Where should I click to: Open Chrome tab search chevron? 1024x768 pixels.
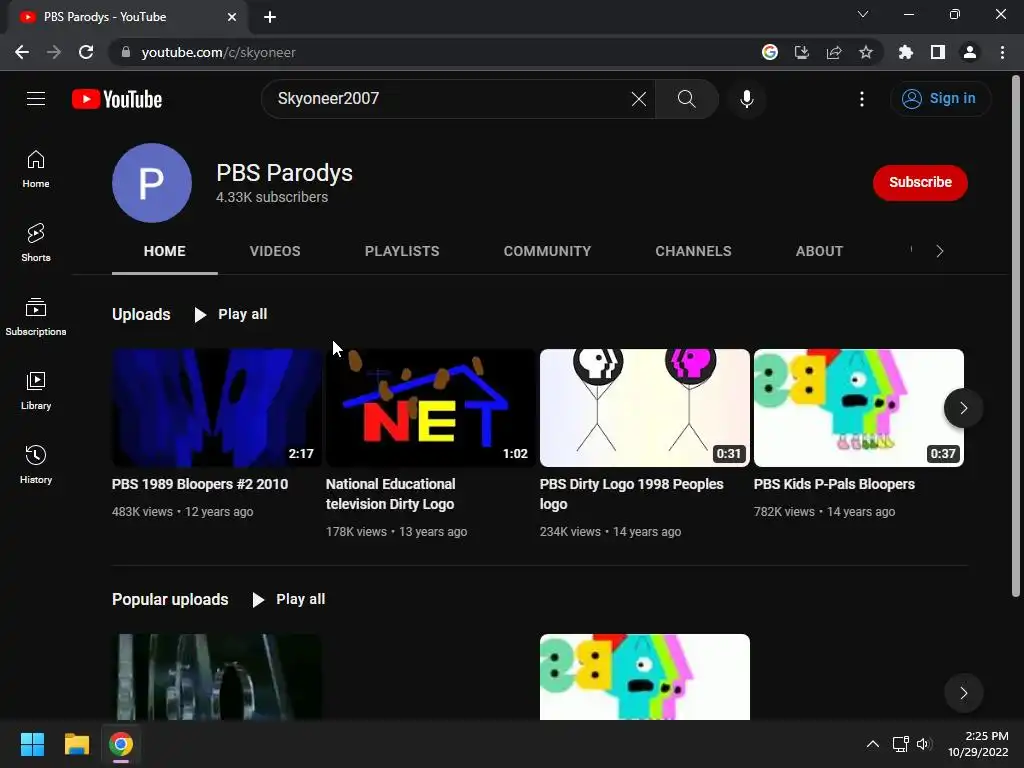pos(863,14)
